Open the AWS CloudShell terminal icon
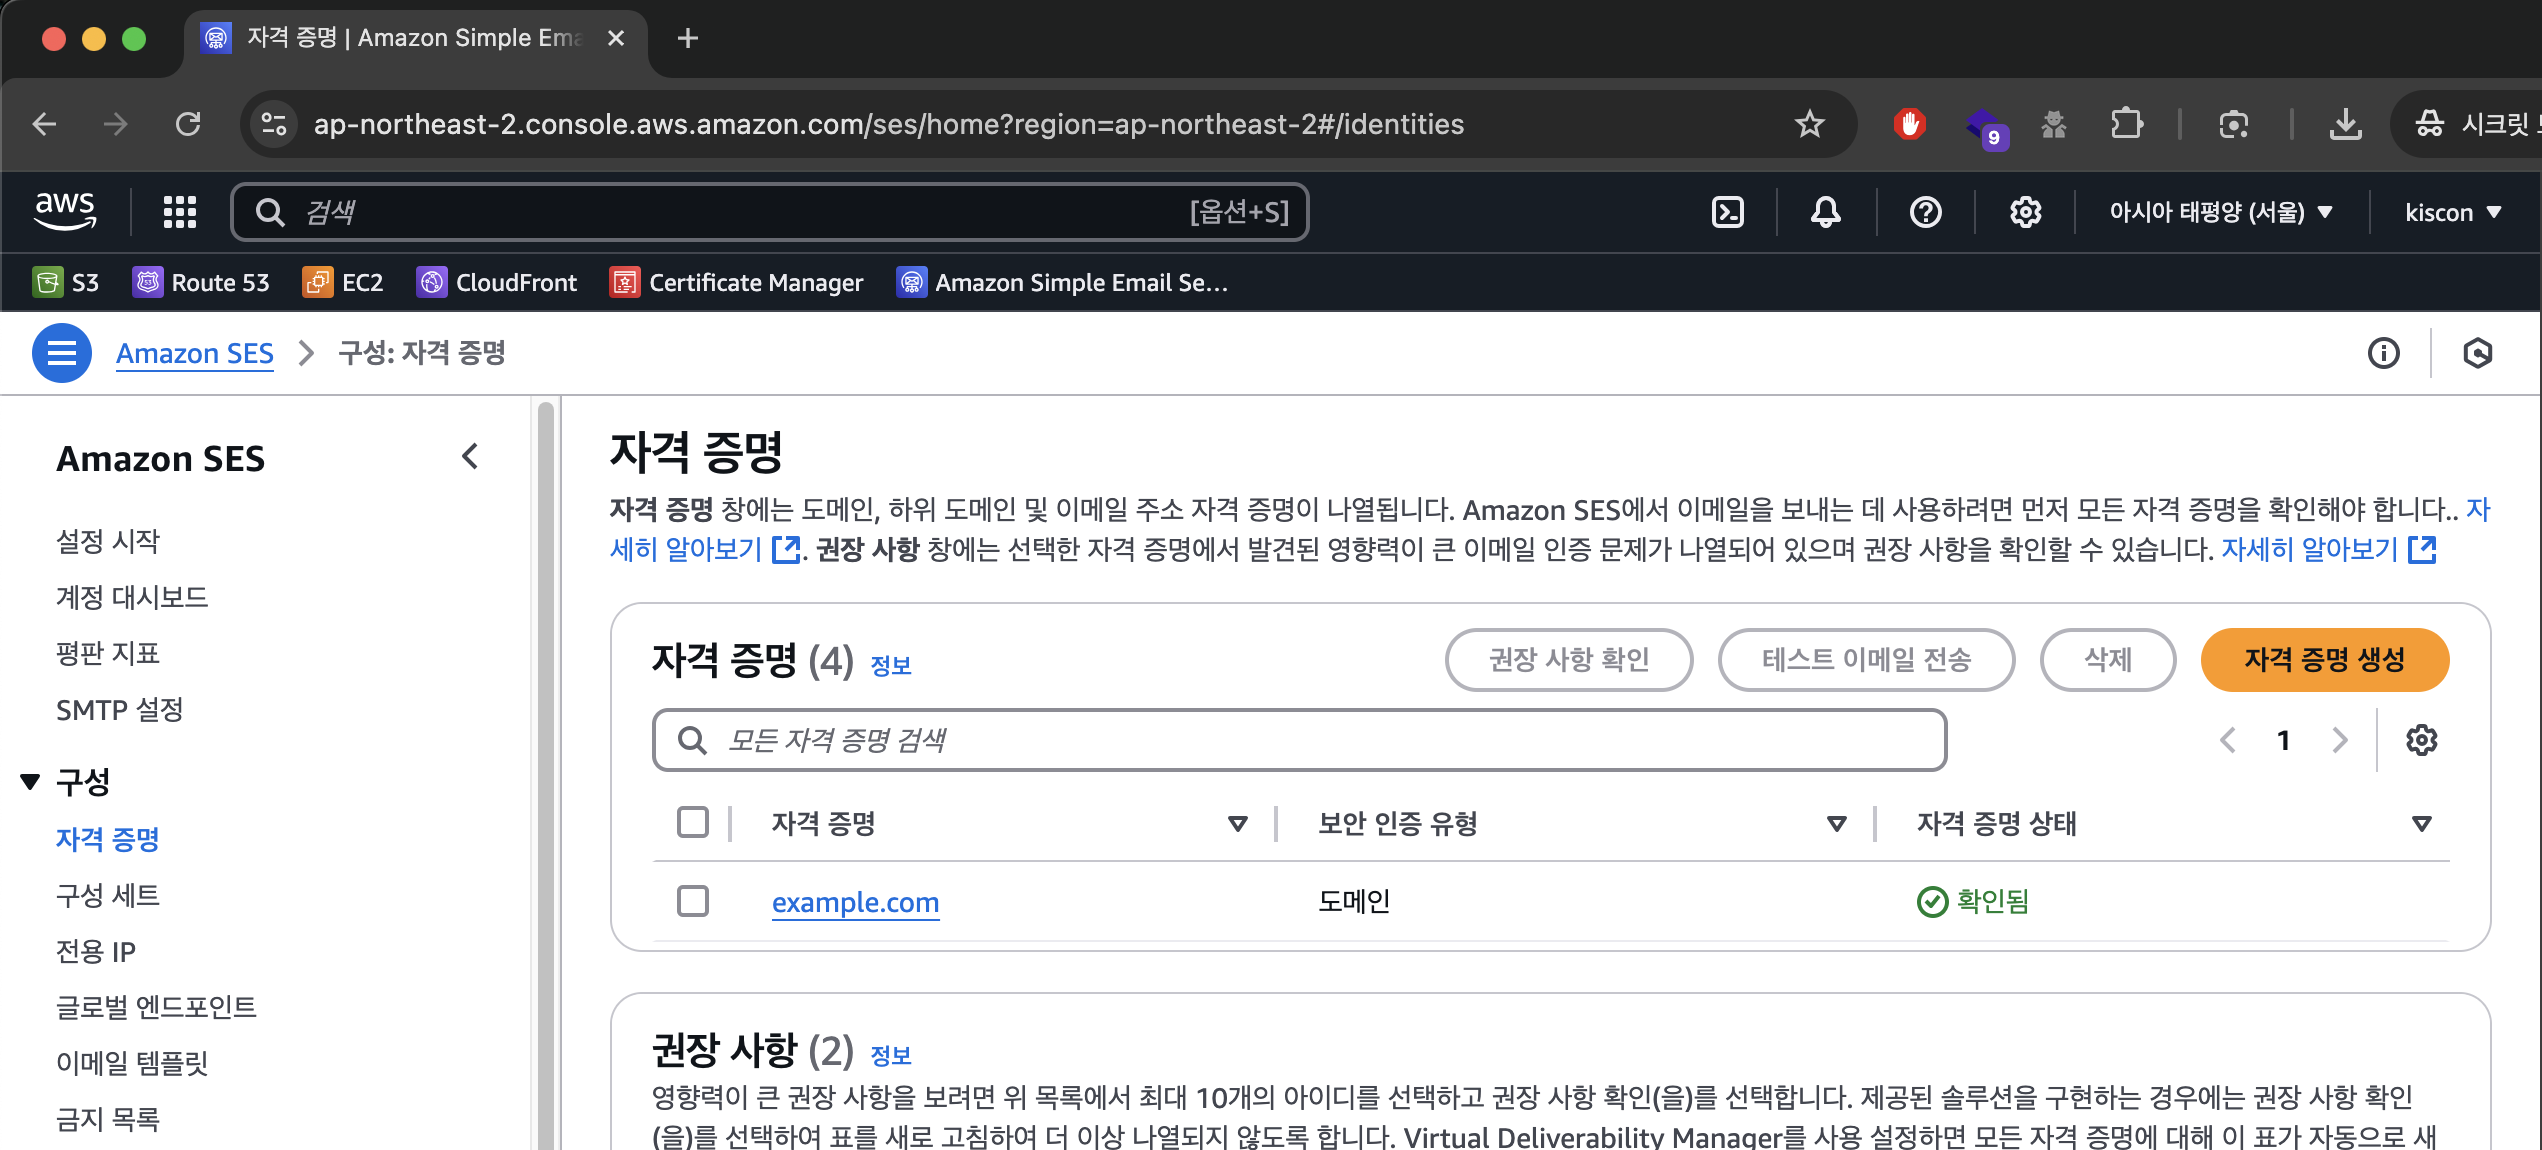Image resolution: width=2542 pixels, height=1150 pixels. [x=1728, y=212]
